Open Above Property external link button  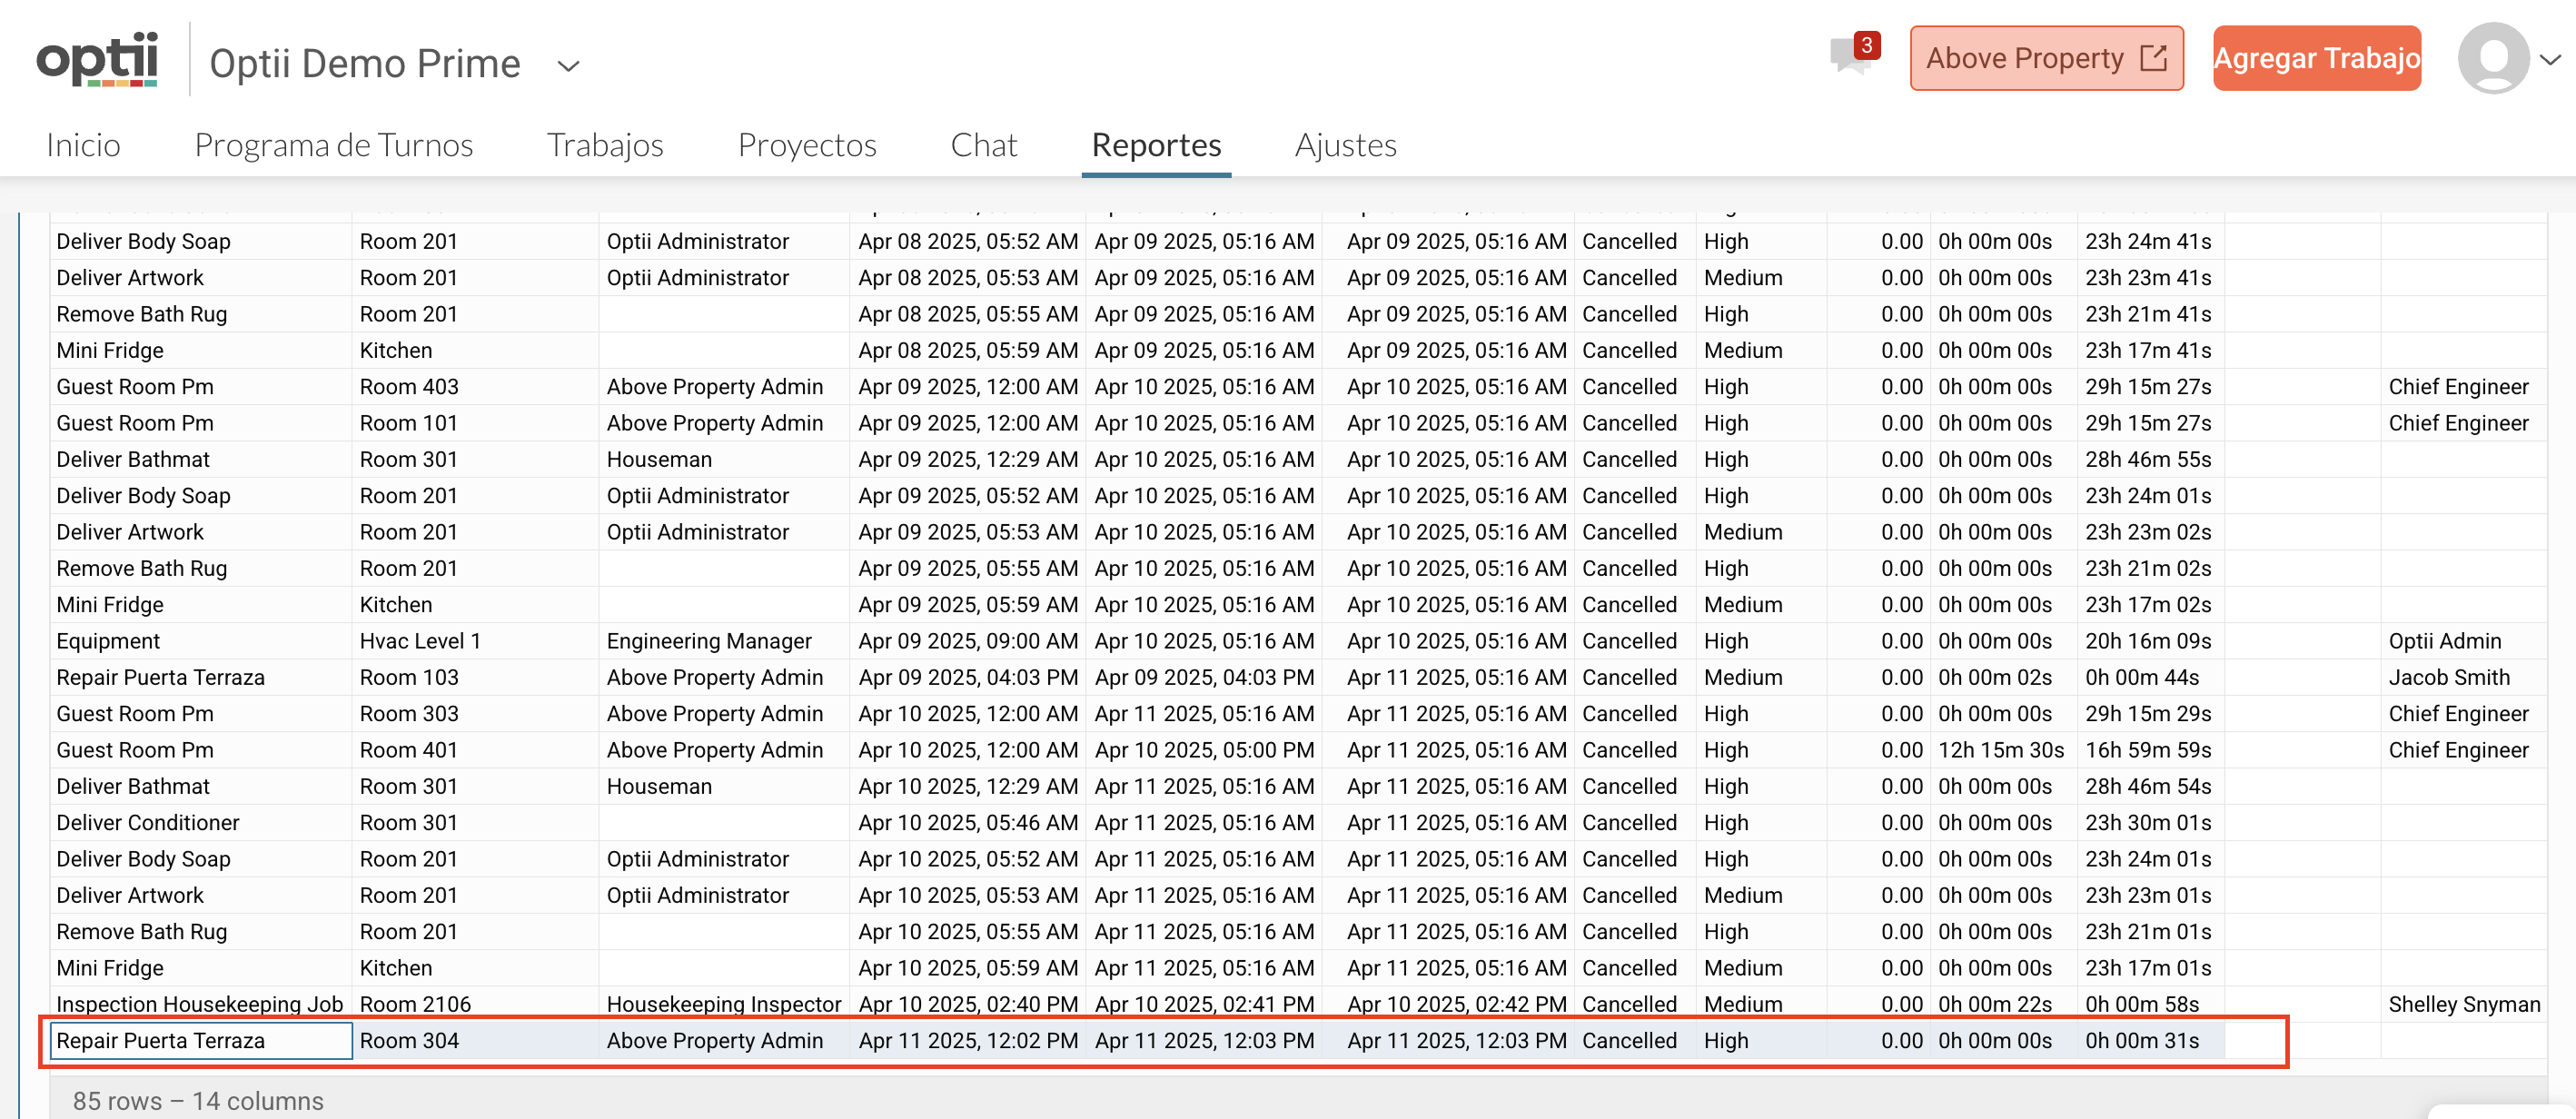[2046, 58]
